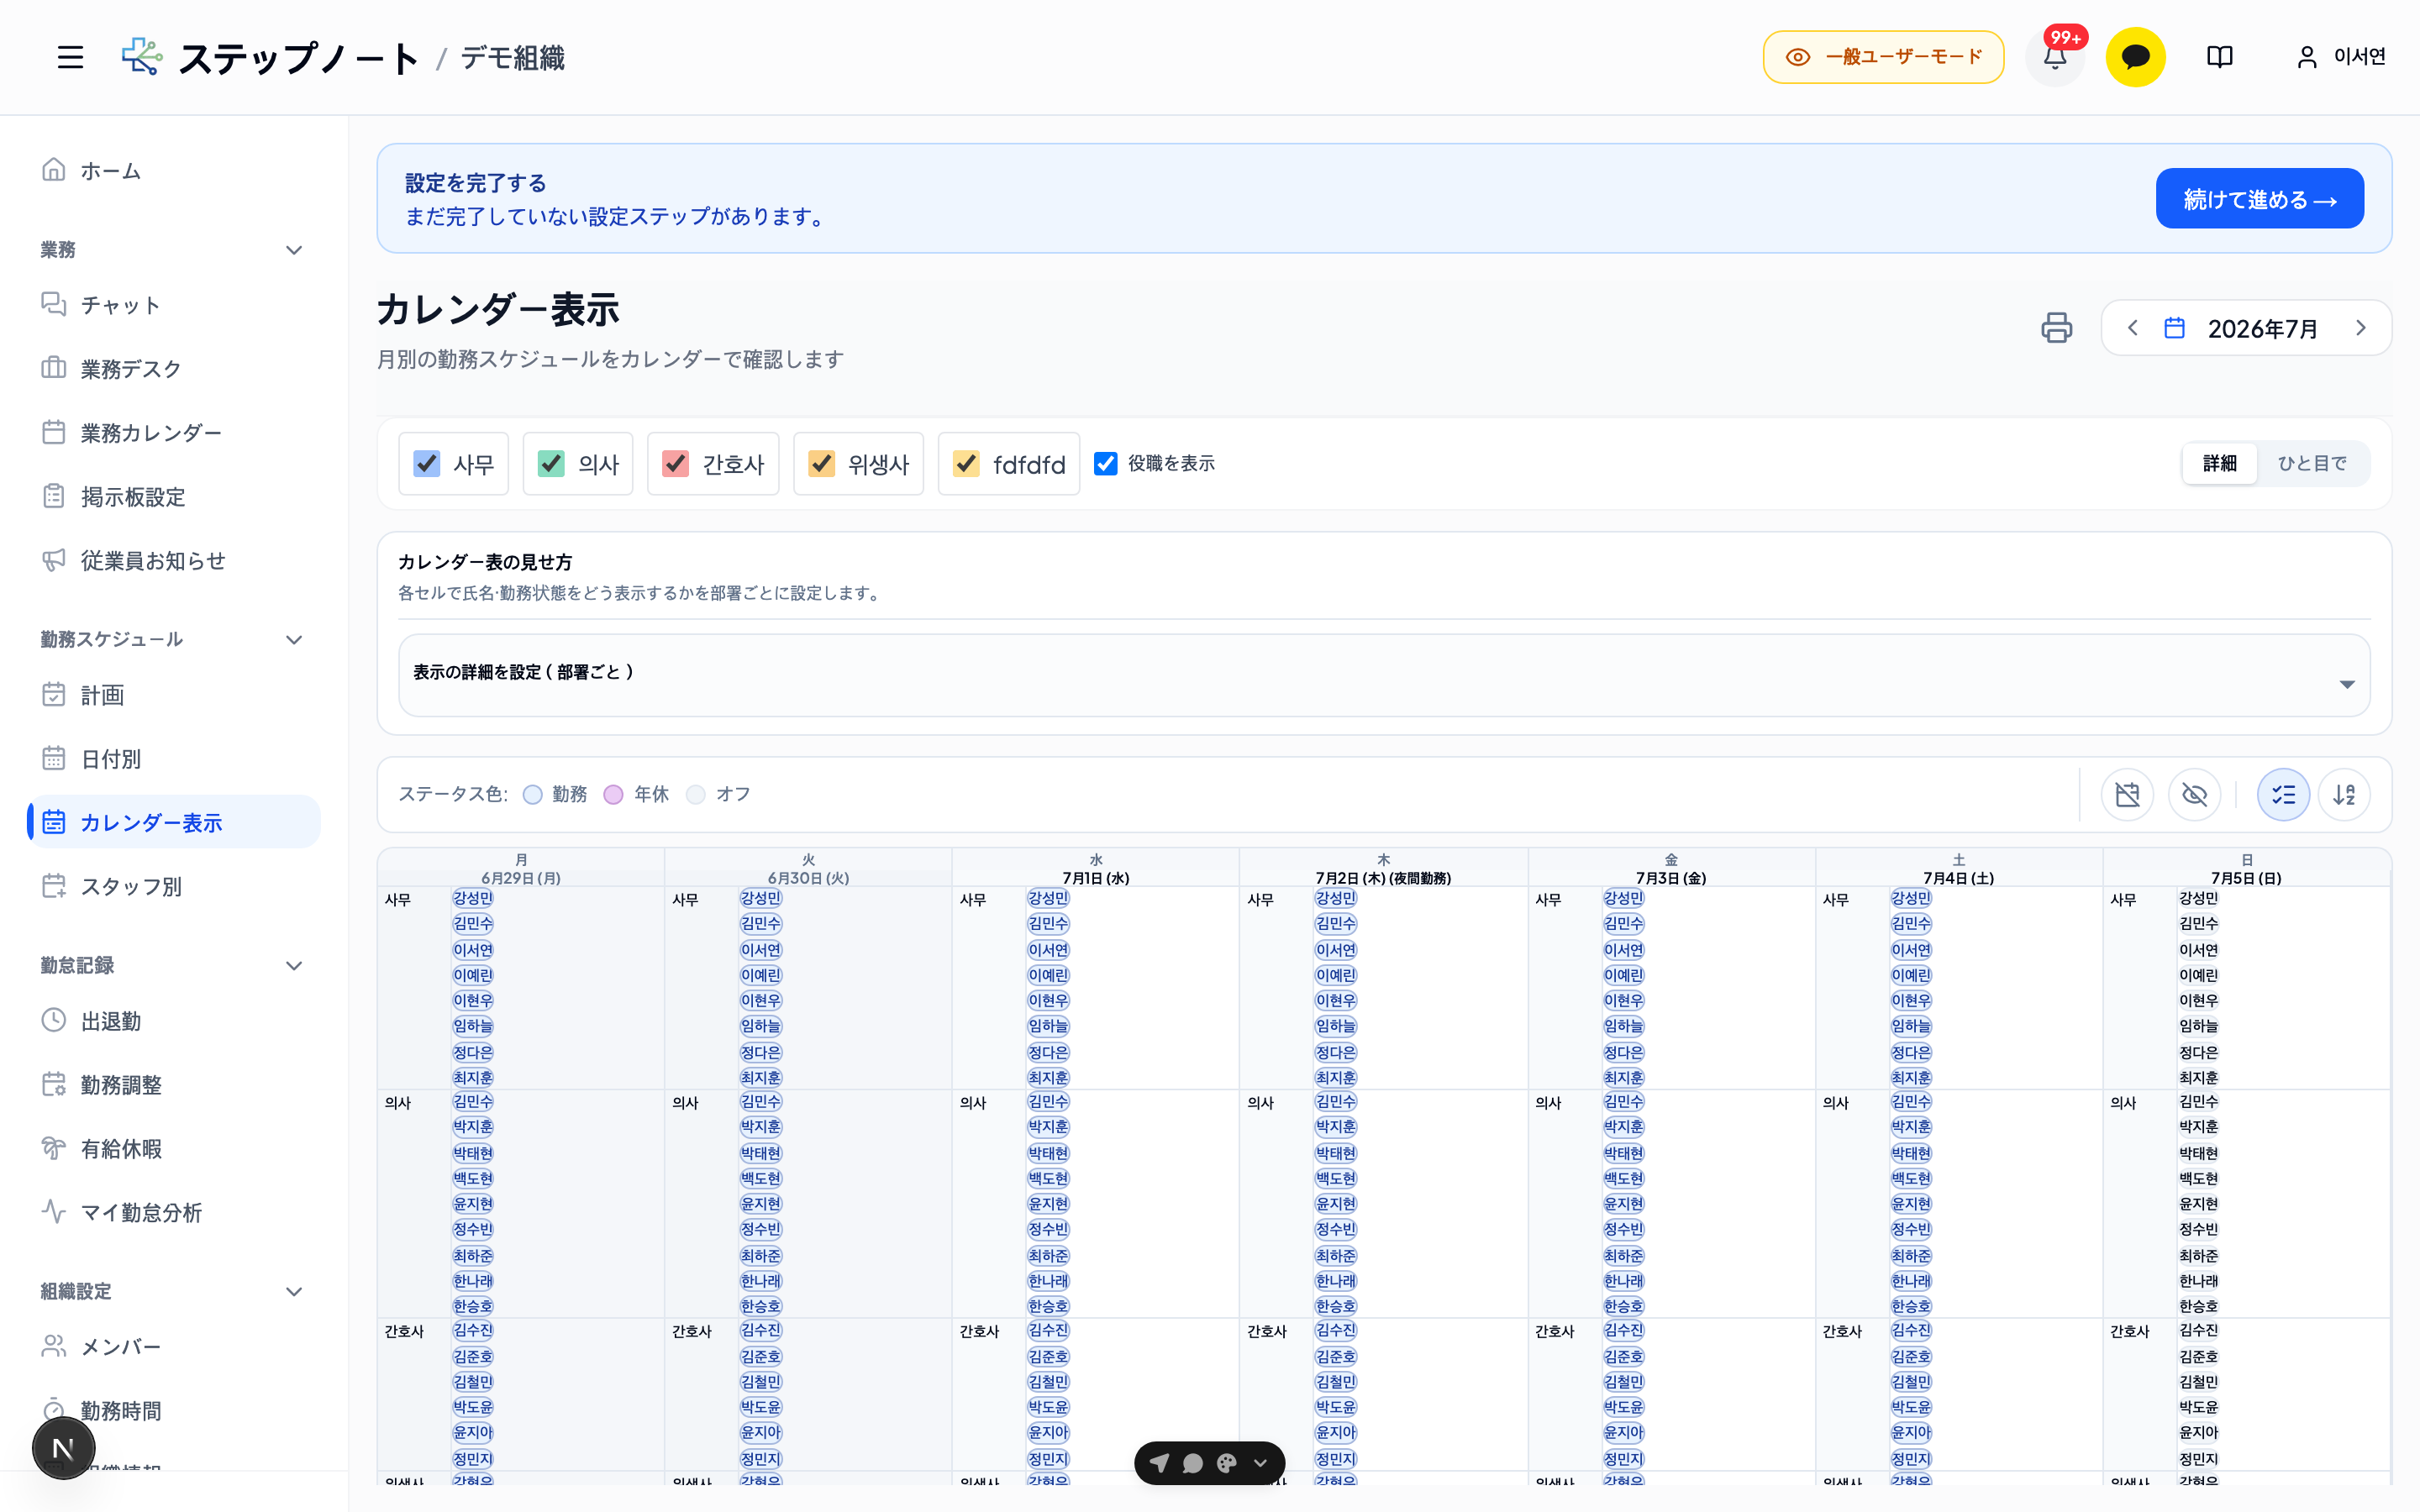
Task: Go to next month arrow
Action: (x=2360, y=328)
